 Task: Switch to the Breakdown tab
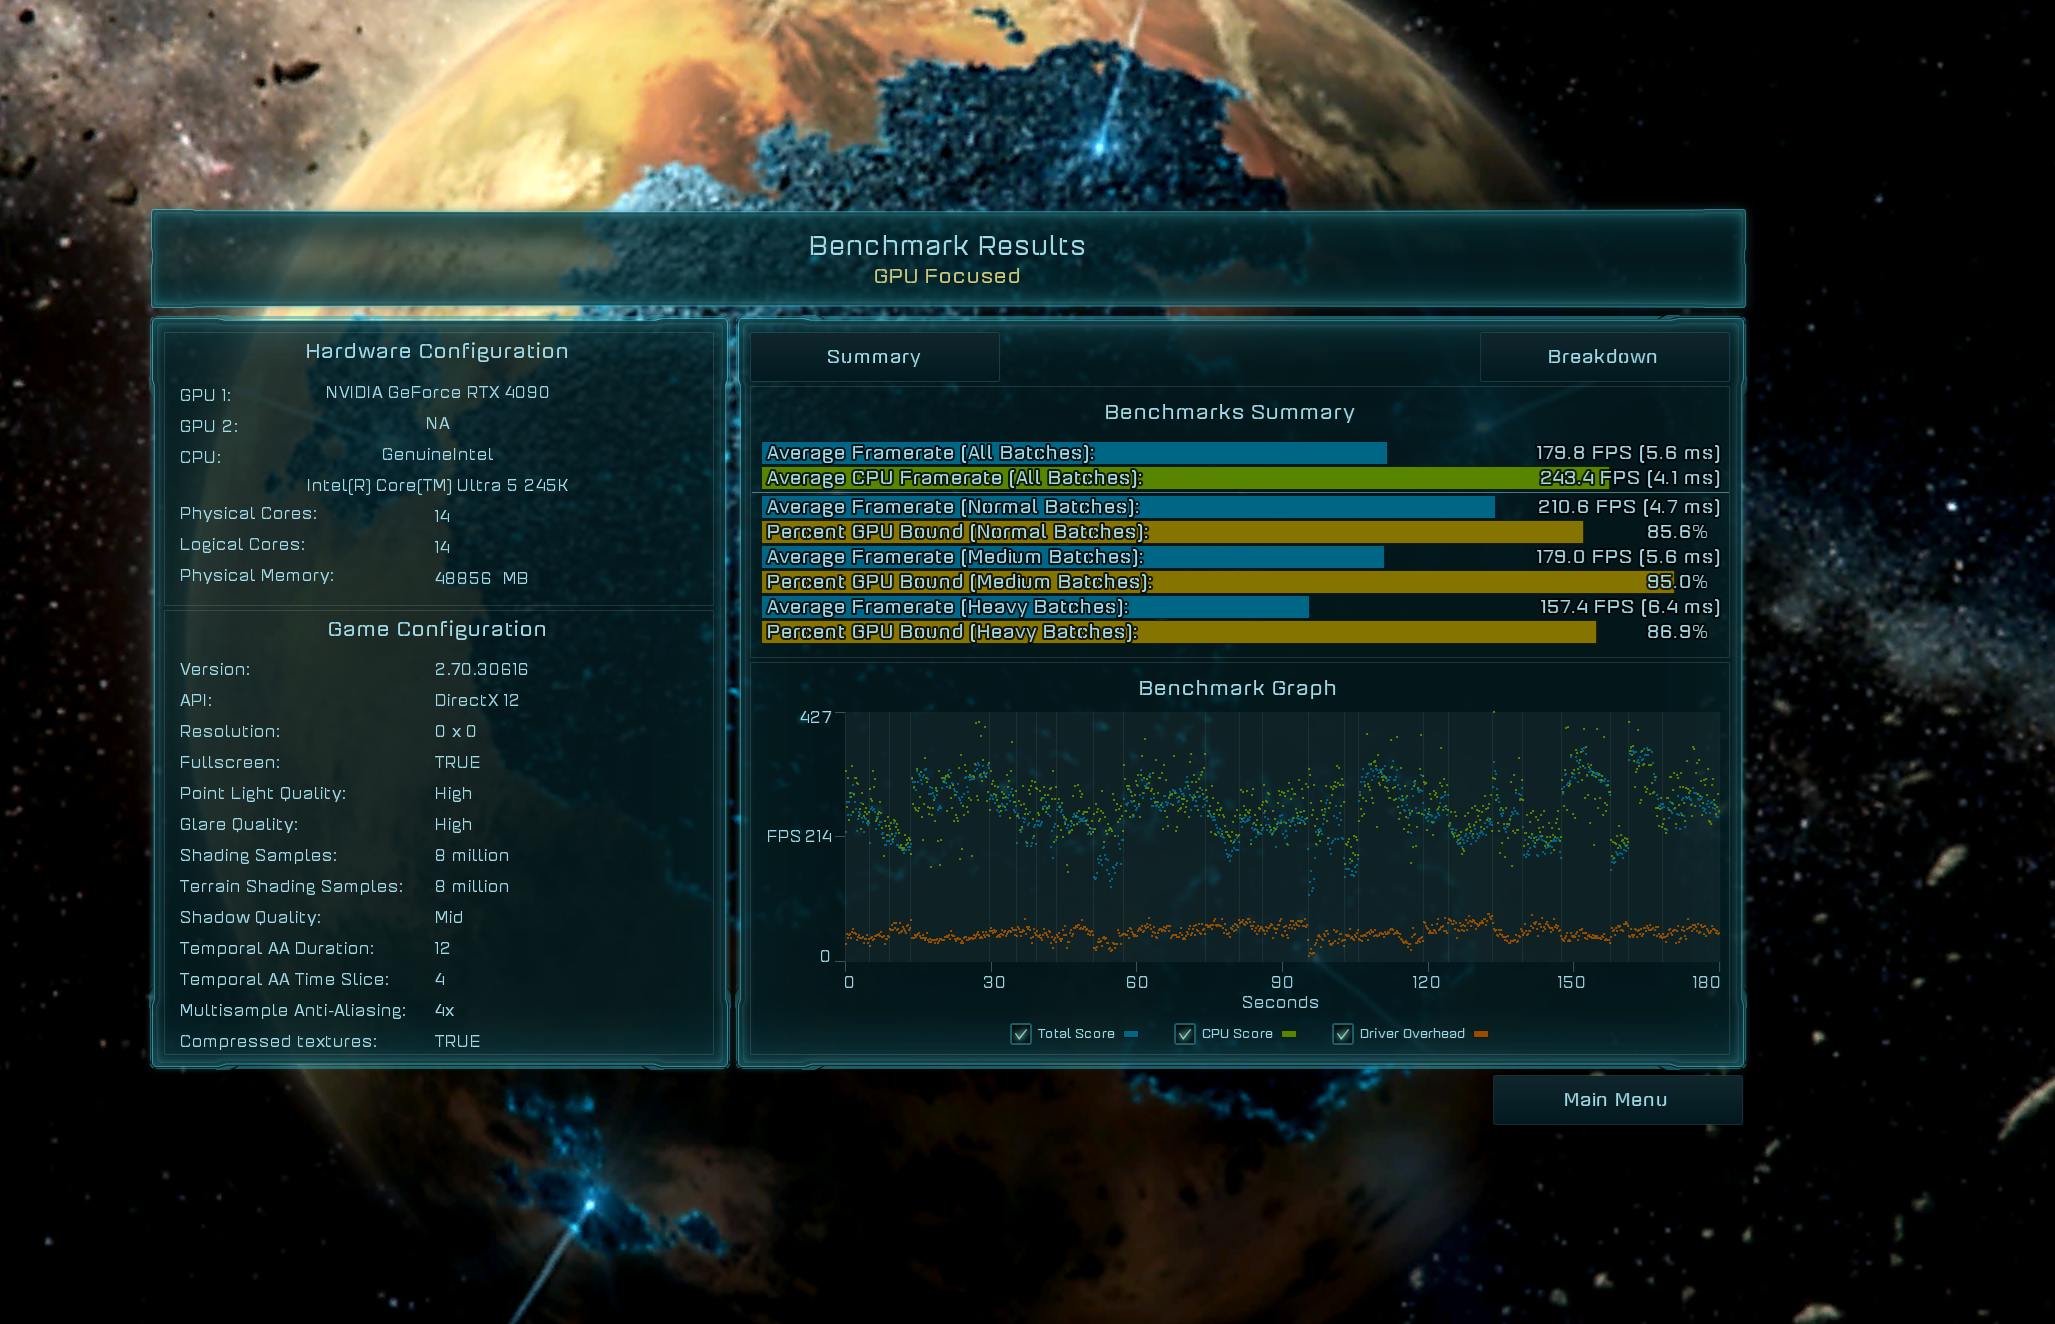[1603, 357]
